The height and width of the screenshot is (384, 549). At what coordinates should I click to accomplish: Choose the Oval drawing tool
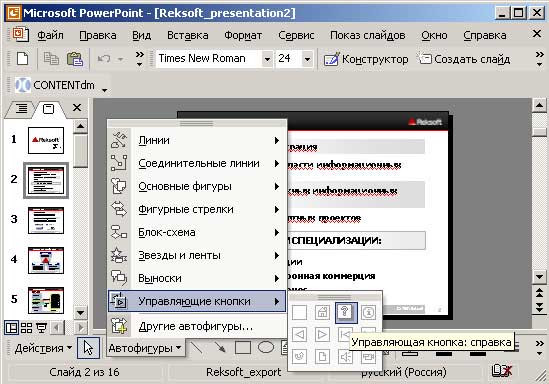click(266, 348)
